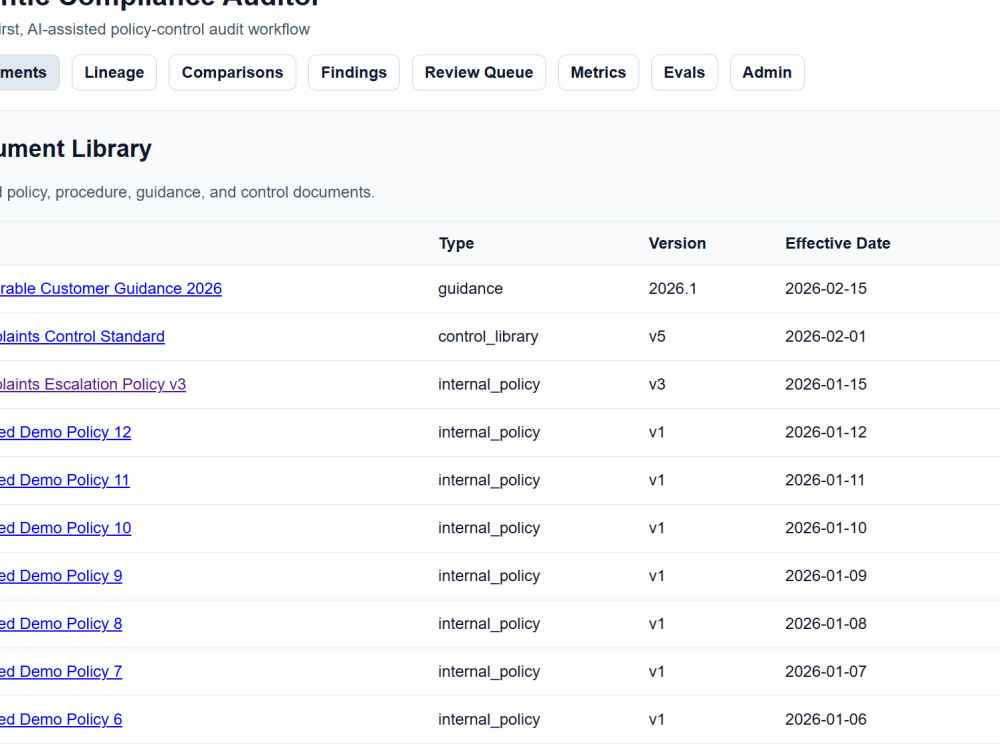
Task: Select version cell 'v5'
Action: [657, 336]
